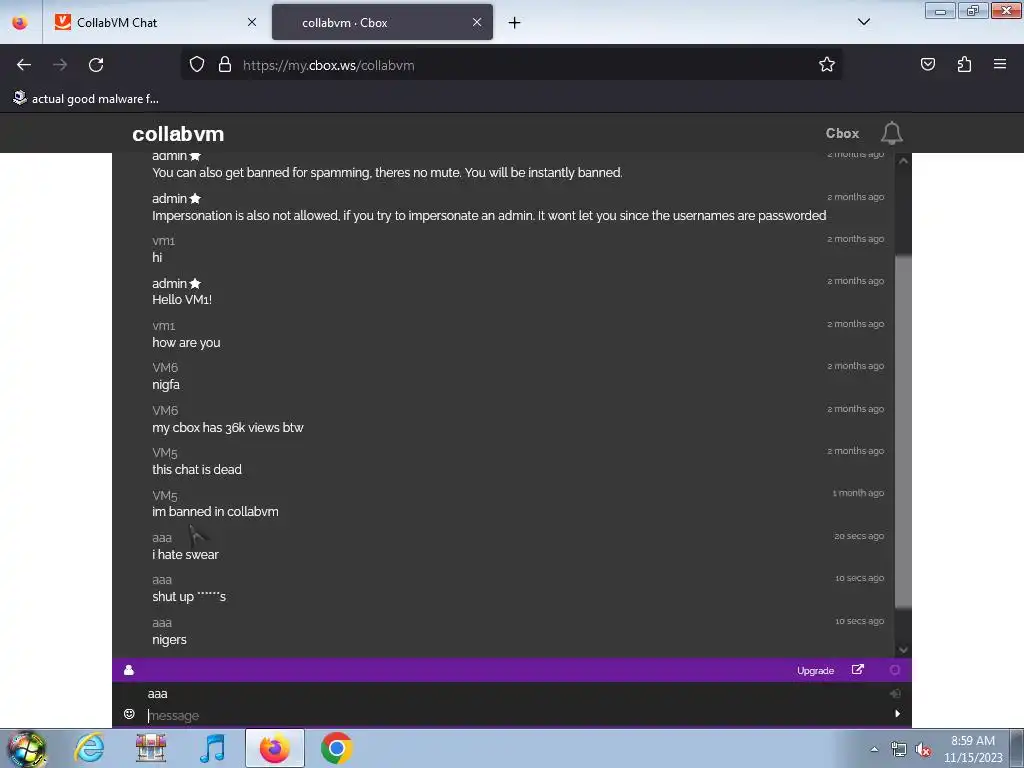Reload the page with the refresh icon

tap(96, 65)
